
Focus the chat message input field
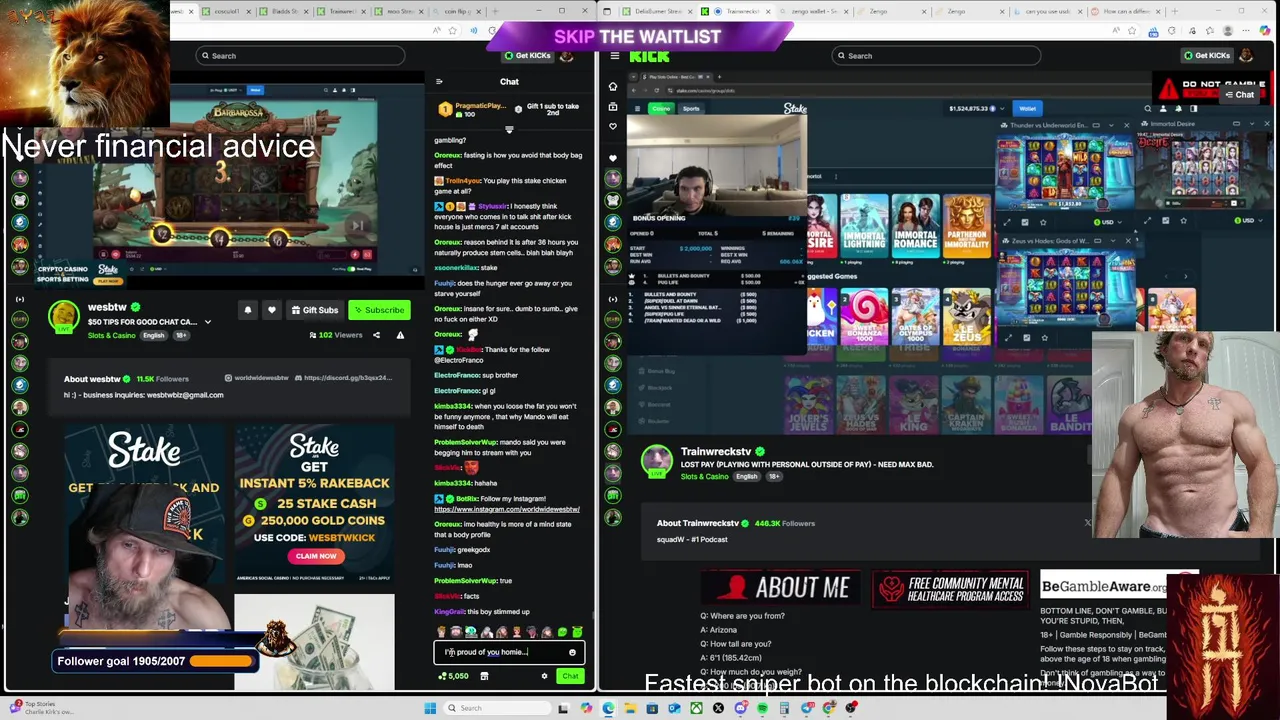coord(509,652)
